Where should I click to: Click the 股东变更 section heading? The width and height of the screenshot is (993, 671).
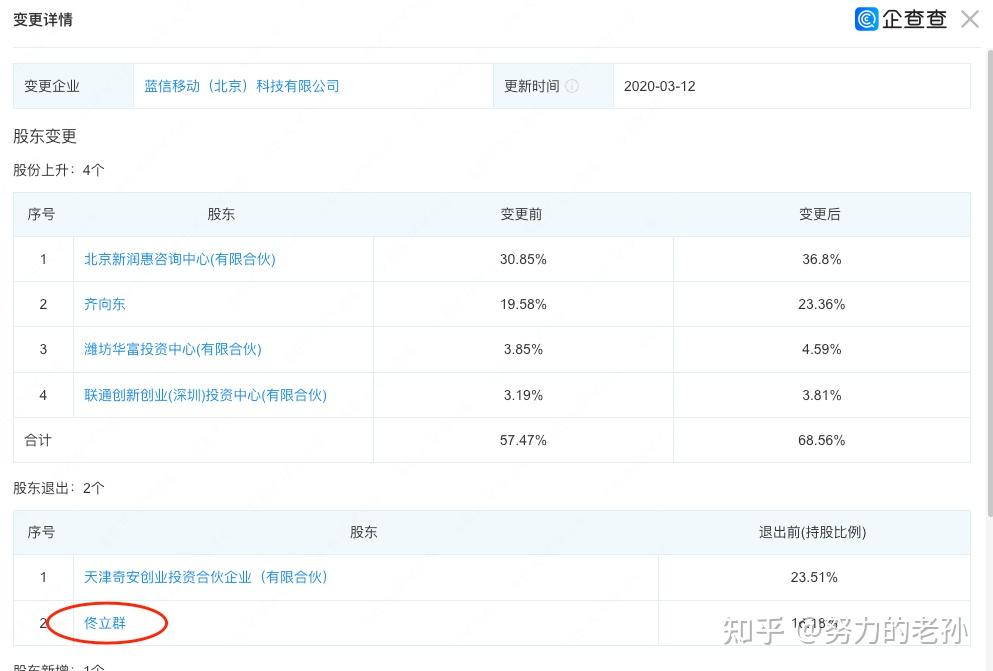click(44, 136)
